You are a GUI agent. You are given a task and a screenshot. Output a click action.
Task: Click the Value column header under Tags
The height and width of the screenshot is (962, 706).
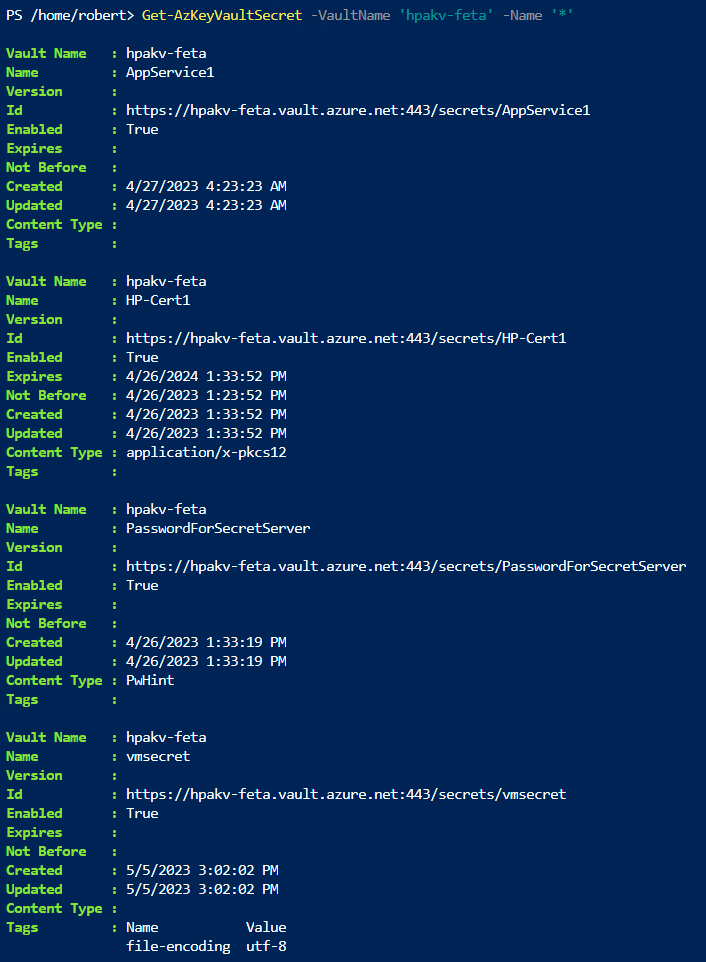pos(266,927)
